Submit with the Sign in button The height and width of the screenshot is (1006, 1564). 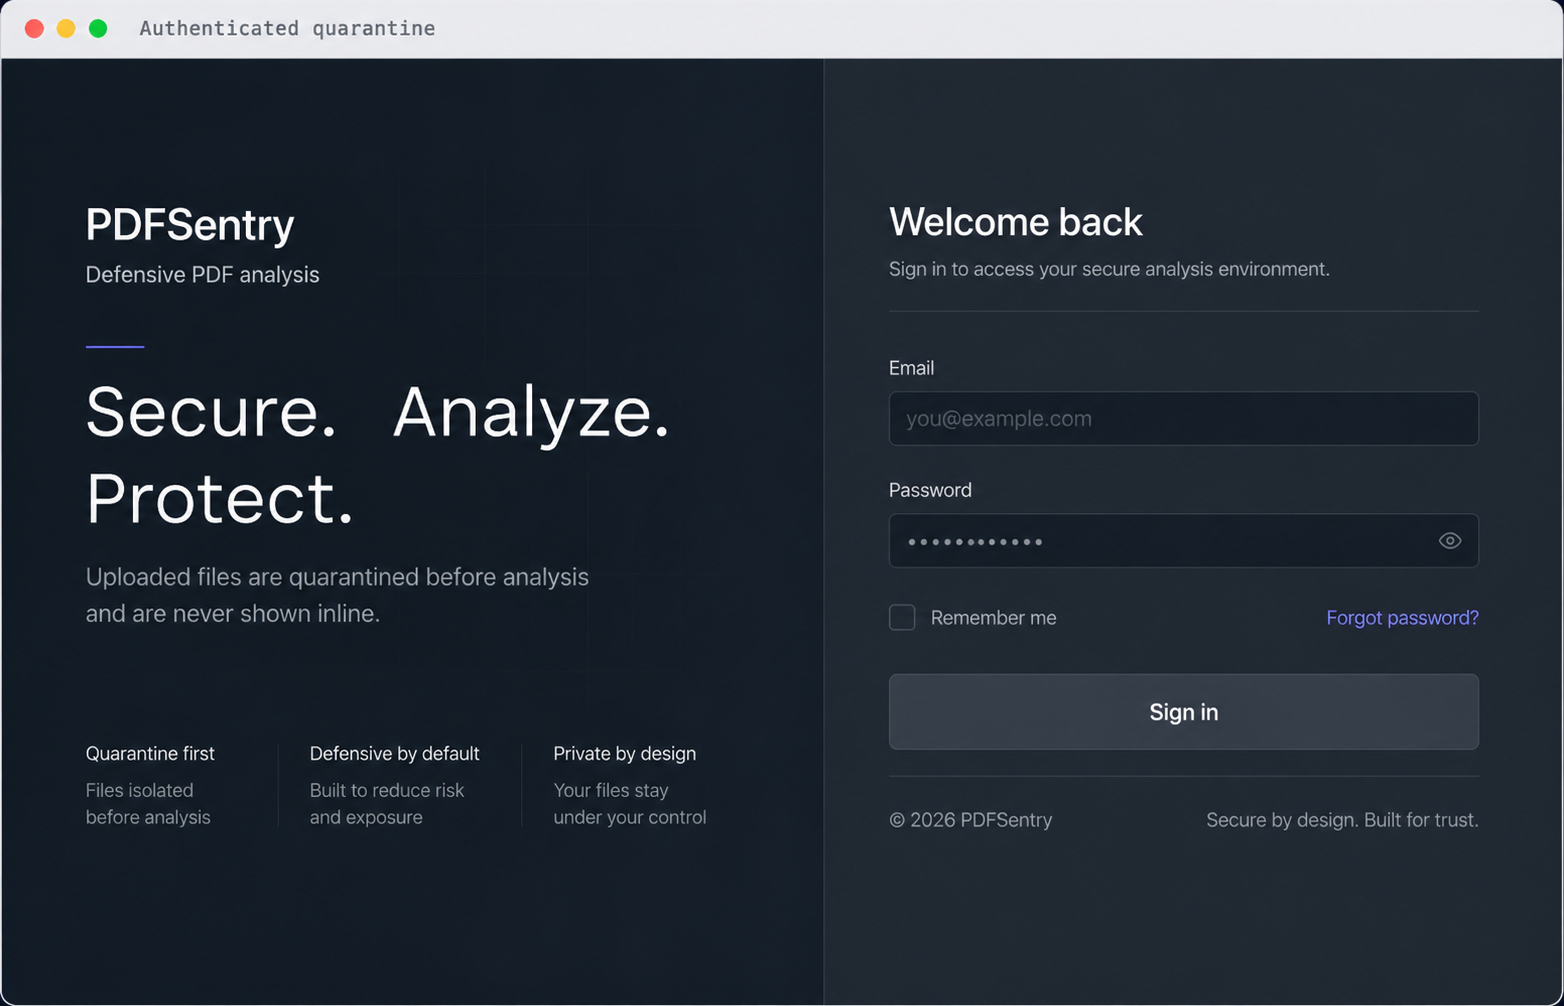coord(1183,711)
